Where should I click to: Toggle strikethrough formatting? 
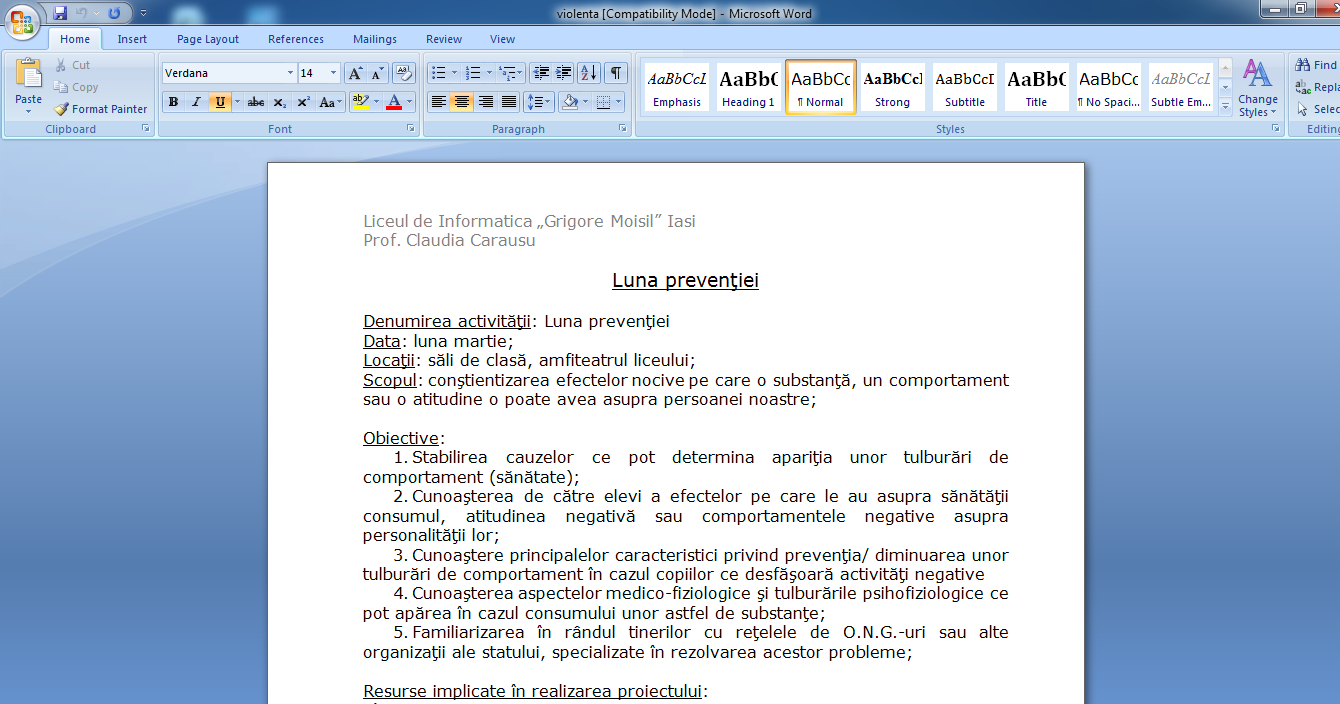(x=256, y=102)
